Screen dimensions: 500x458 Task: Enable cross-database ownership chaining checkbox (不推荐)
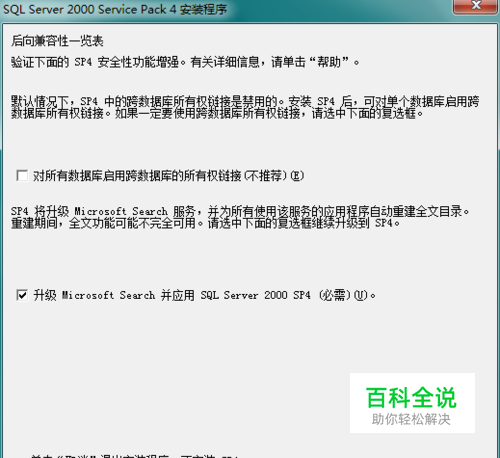coord(22,175)
